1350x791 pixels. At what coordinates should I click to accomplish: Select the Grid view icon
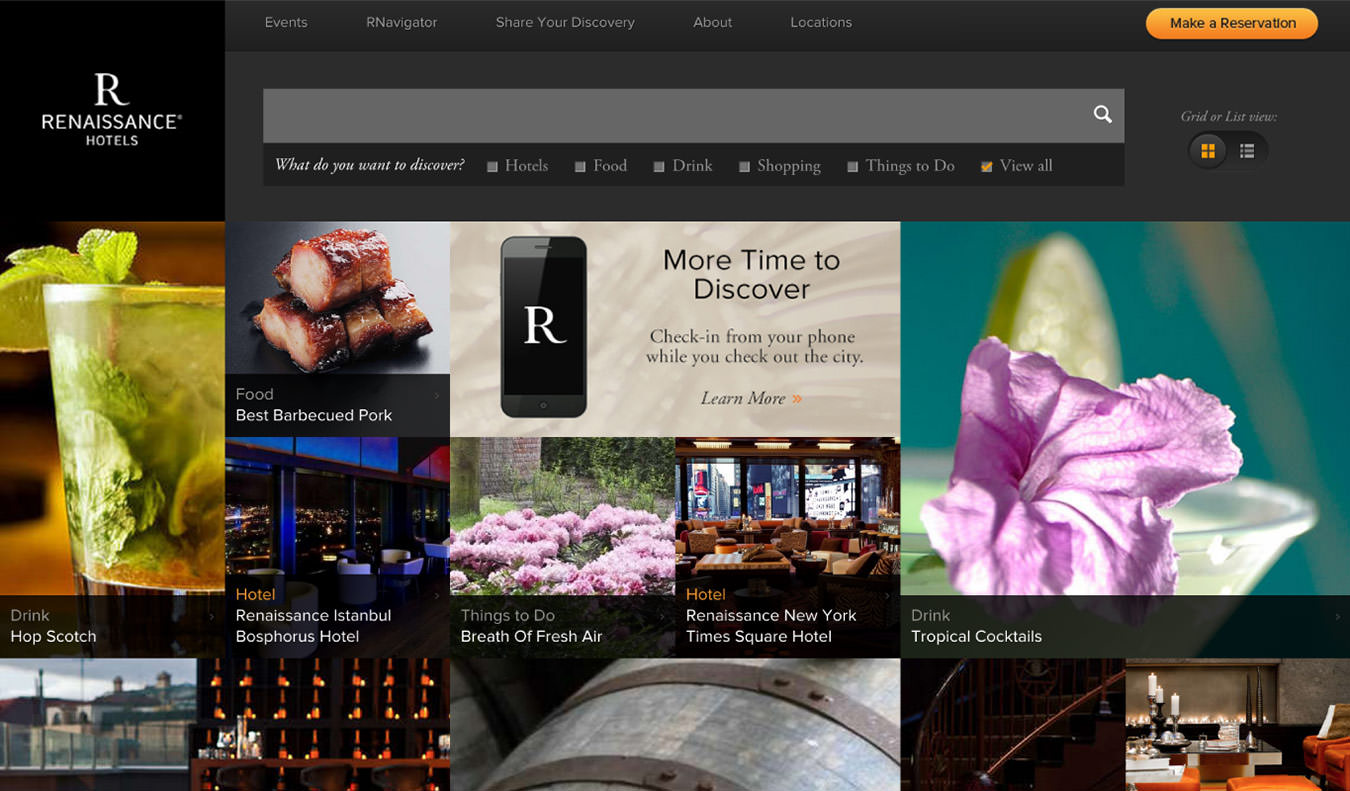(1208, 151)
